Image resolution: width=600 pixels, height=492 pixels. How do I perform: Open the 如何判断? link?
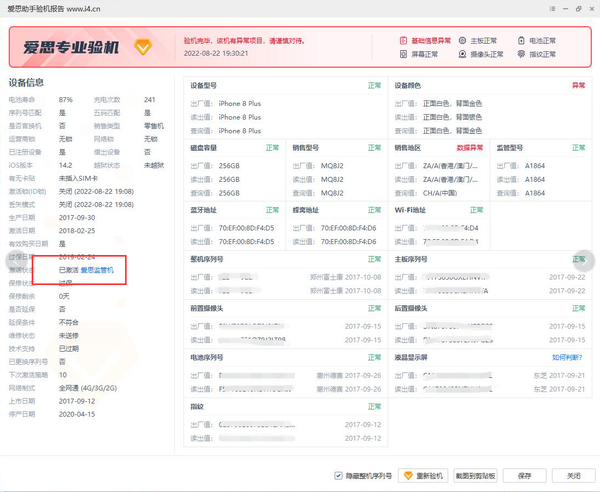tap(567, 357)
